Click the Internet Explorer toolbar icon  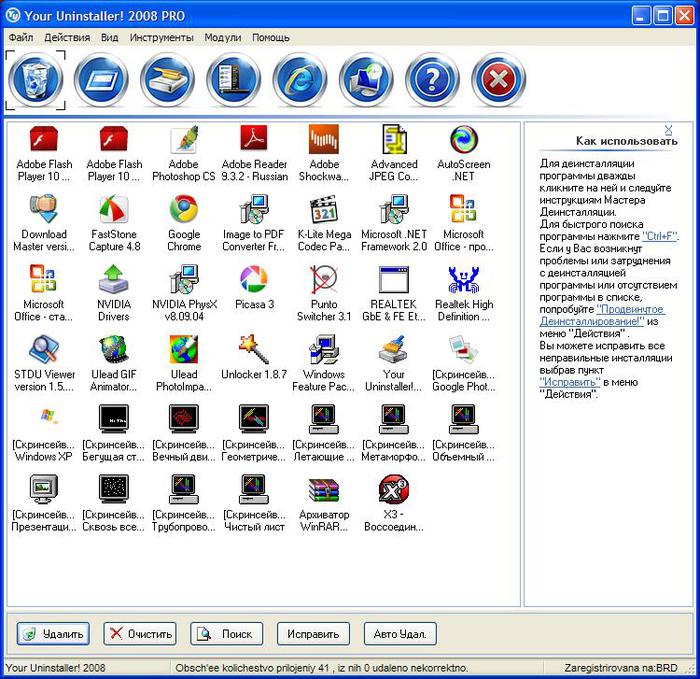click(300, 80)
